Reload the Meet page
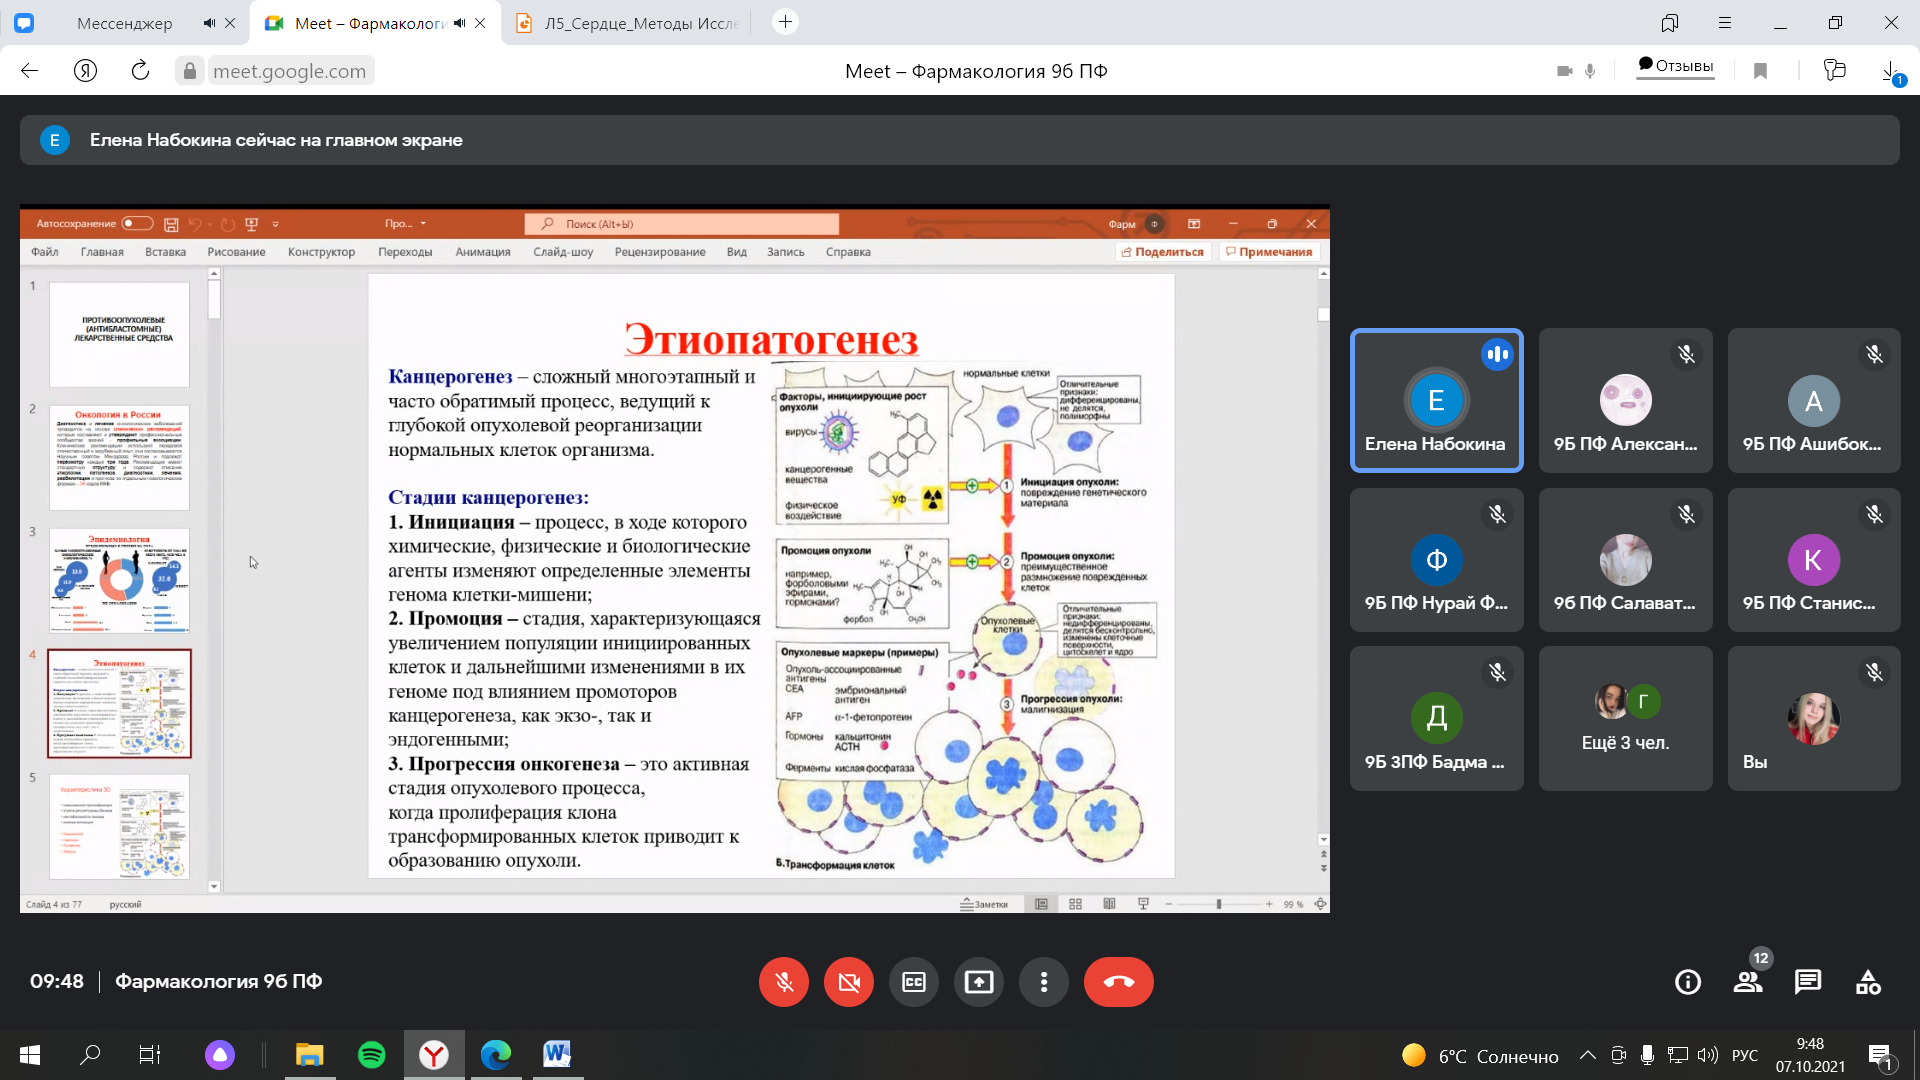The height and width of the screenshot is (1080, 1920). 140,70
